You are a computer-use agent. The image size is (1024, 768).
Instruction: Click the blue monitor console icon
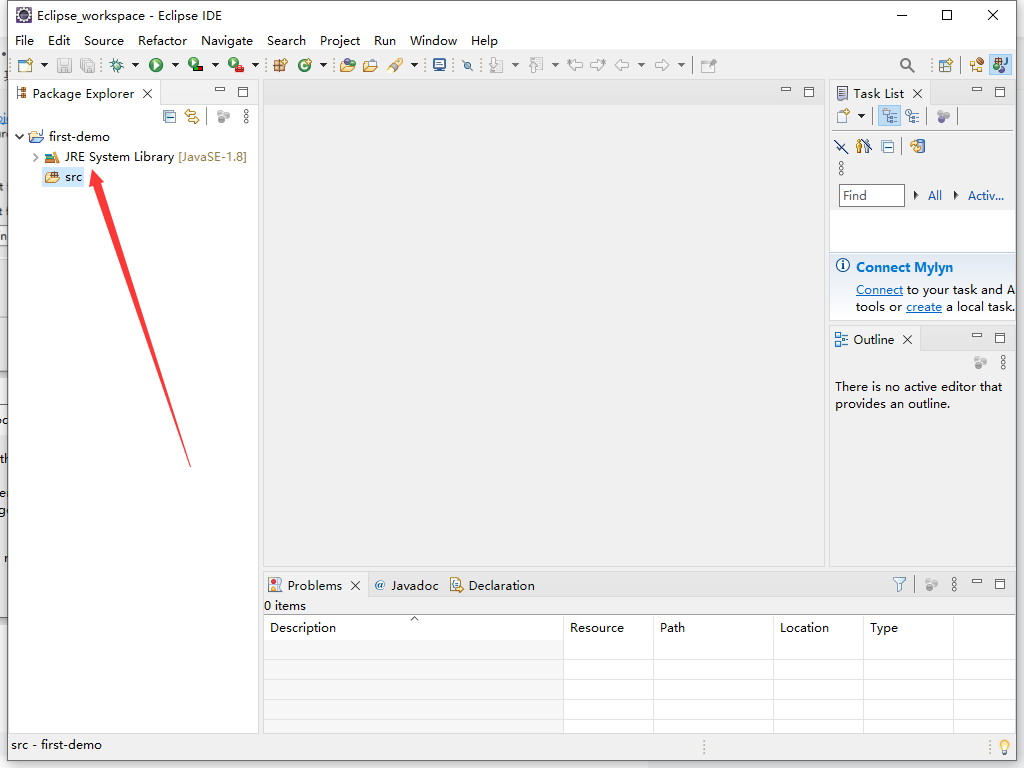coord(440,65)
